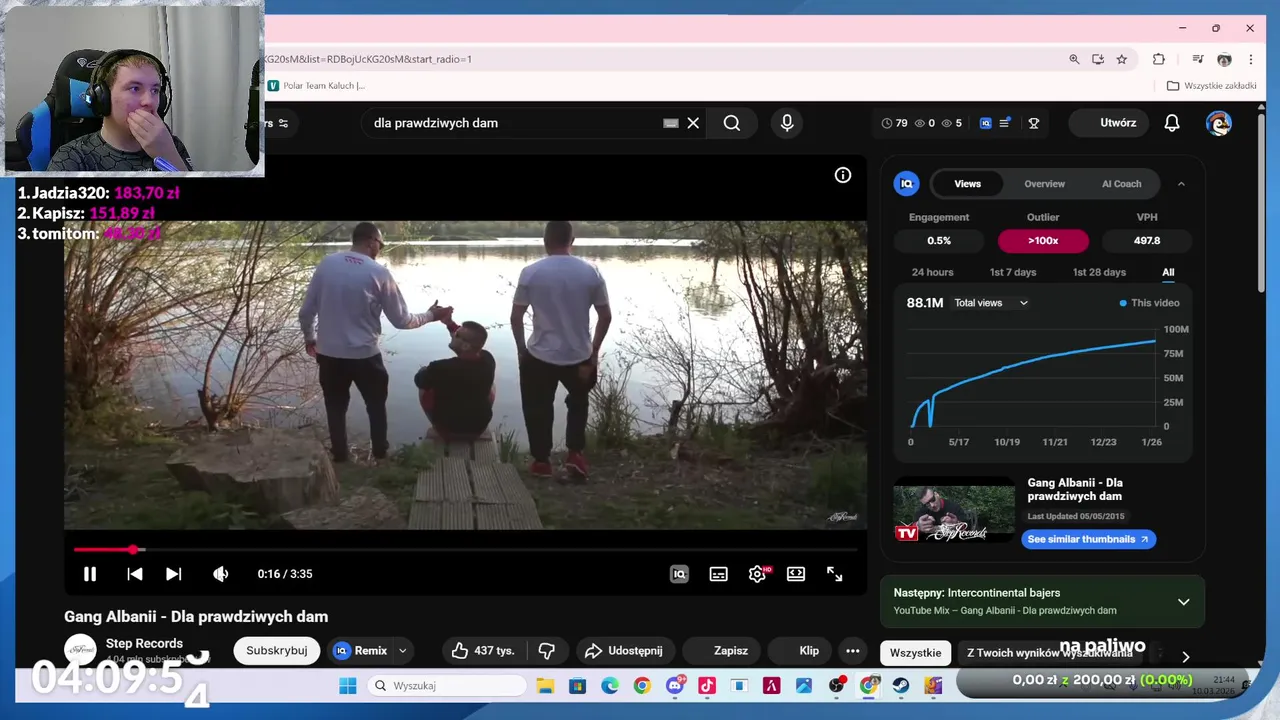
Task: Pause the video playback
Action: pos(89,574)
